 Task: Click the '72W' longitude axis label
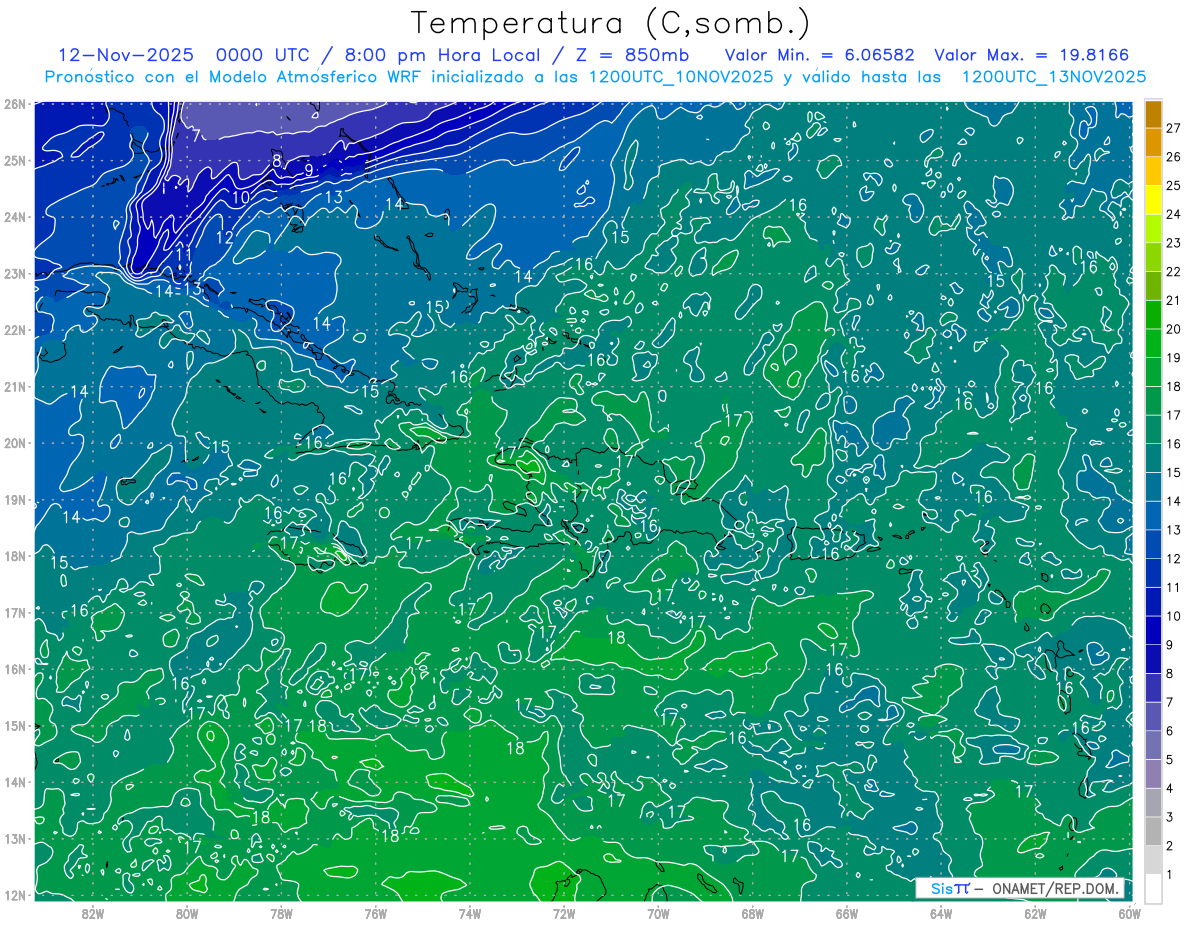coord(564,912)
